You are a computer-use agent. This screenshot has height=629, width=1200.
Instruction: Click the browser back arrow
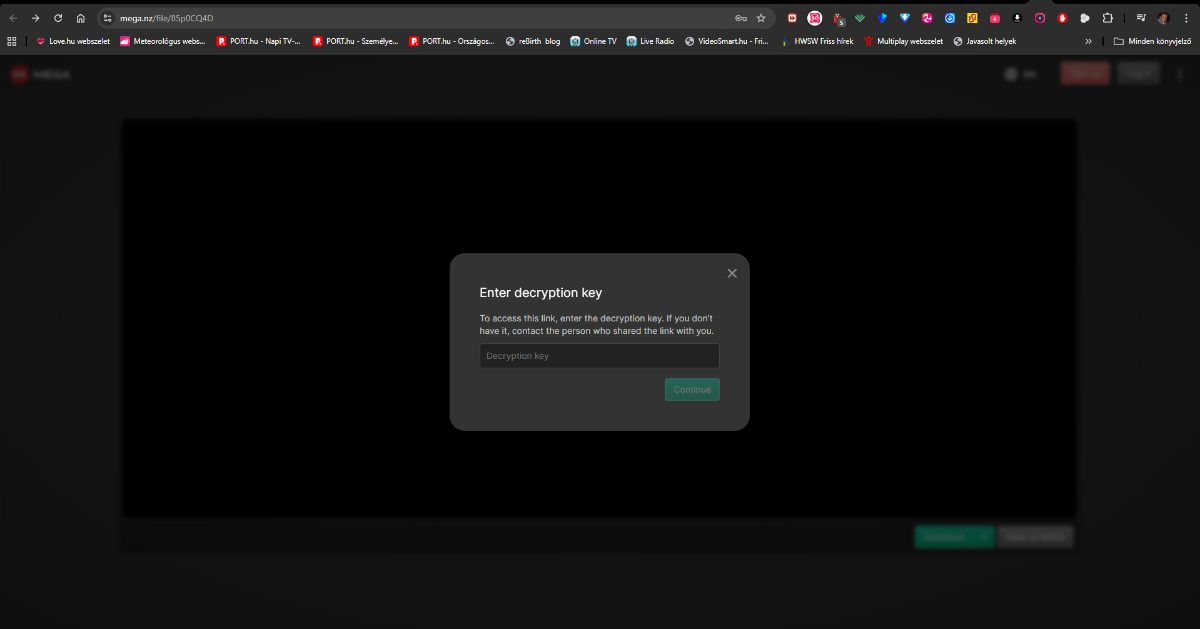[x=13, y=18]
